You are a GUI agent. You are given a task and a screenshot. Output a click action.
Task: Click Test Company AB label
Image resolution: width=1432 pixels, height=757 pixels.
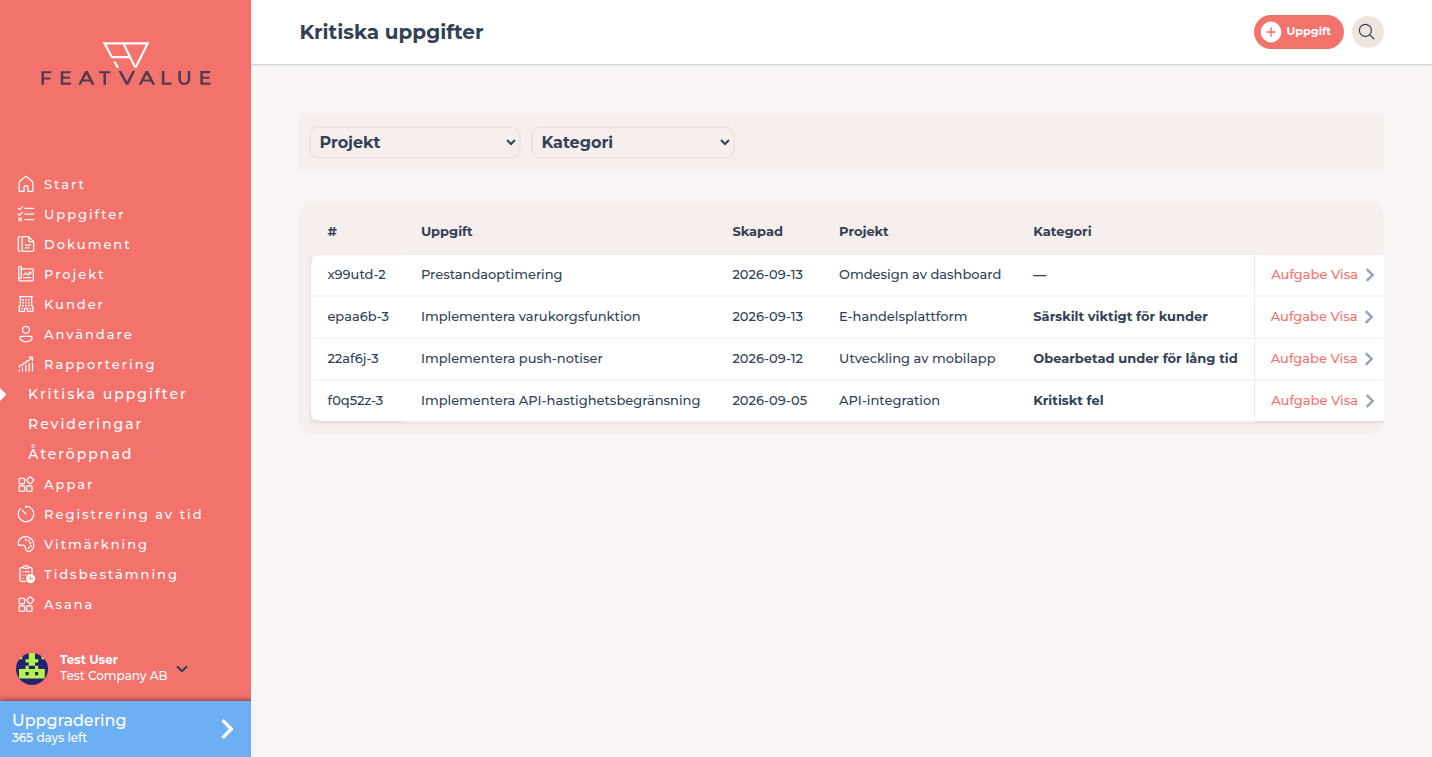[x=113, y=676]
